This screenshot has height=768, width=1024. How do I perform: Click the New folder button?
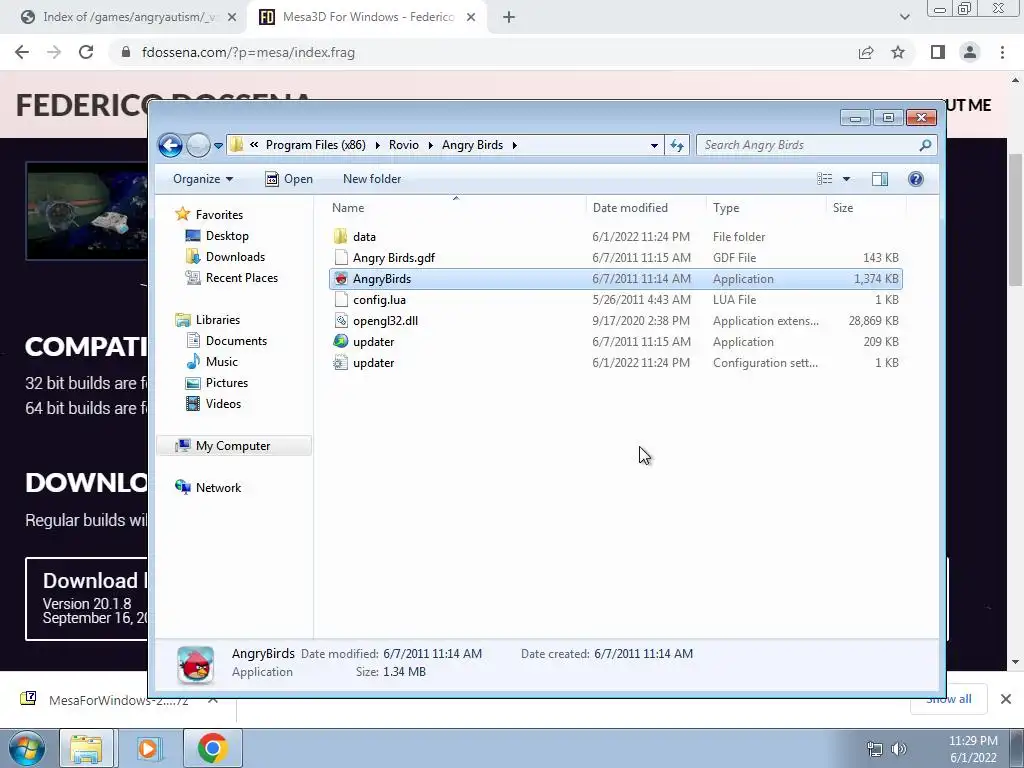372,179
